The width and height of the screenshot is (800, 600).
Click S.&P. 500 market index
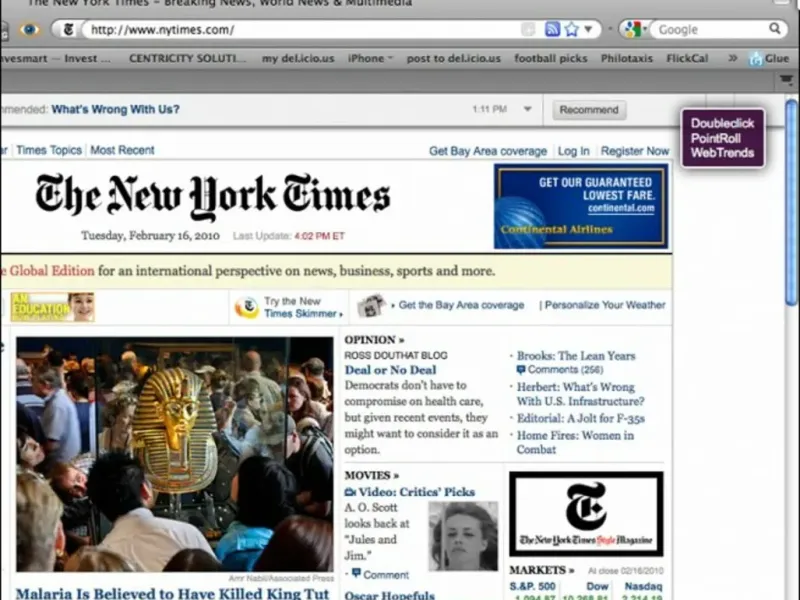[x=532, y=587]
